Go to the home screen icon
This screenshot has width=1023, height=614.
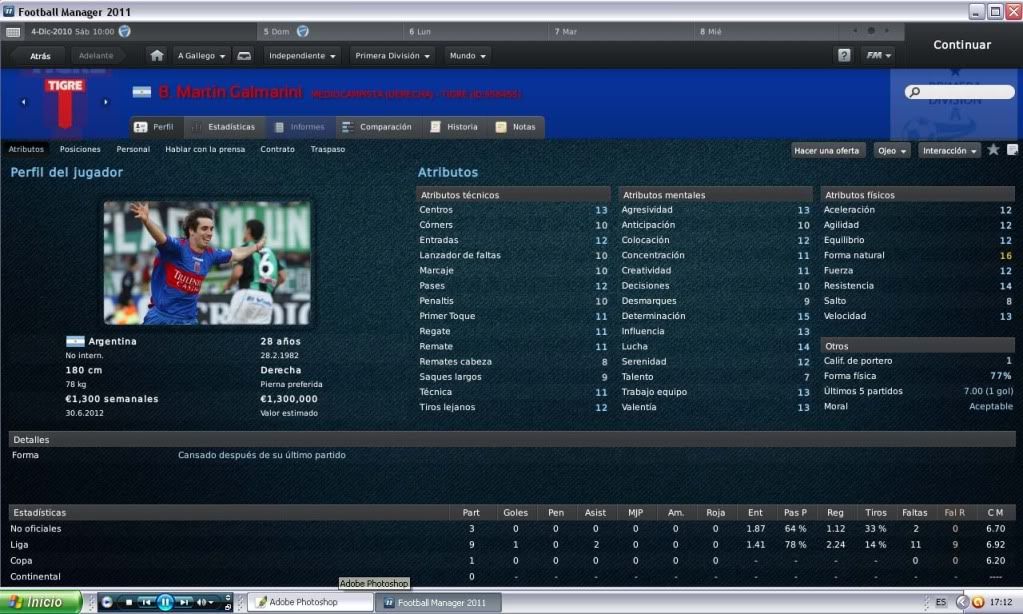click(x=157, y=55)
